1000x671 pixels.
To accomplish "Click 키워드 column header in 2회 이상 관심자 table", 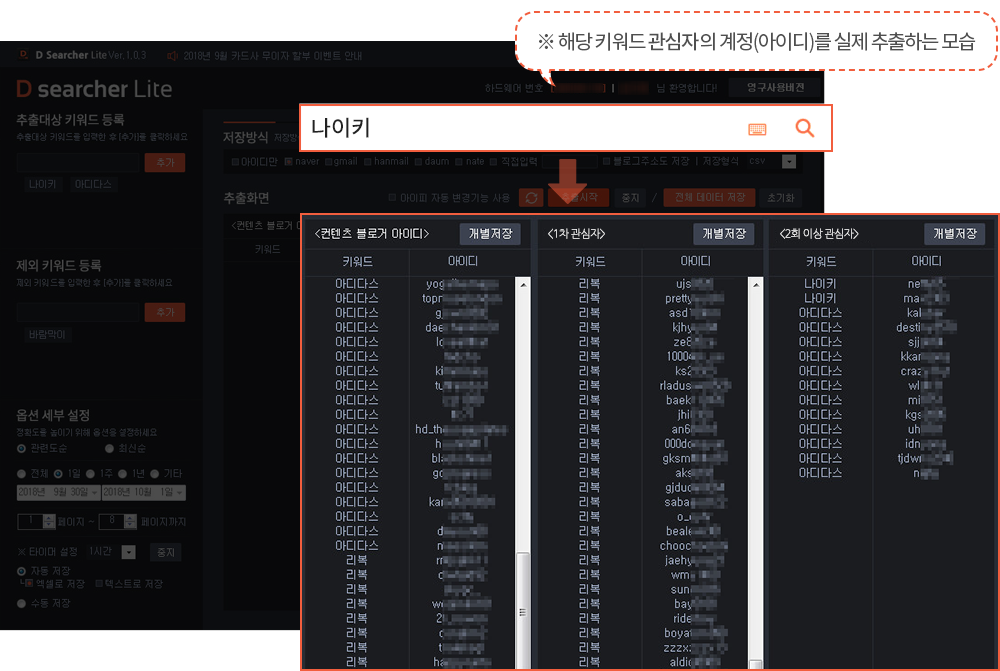I will (821, 262).
